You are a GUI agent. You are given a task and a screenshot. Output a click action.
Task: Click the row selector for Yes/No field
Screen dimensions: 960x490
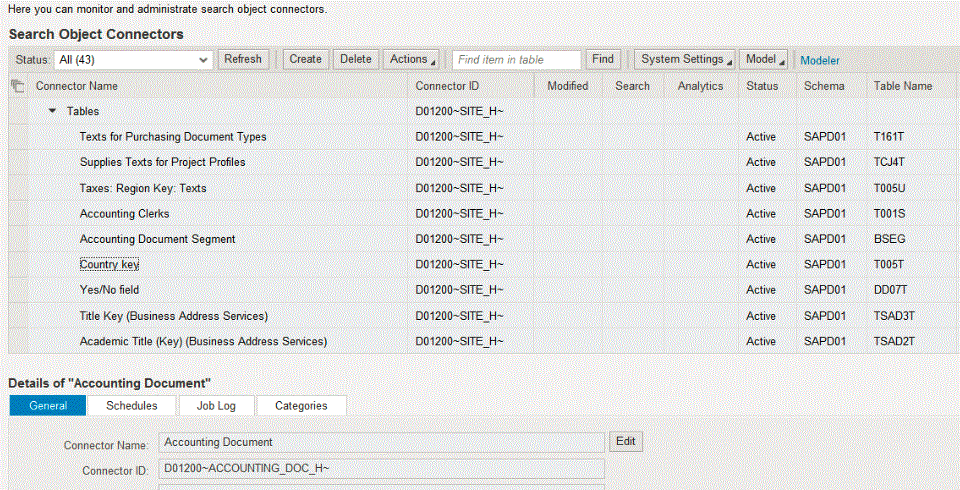click(x=18, y=290)
